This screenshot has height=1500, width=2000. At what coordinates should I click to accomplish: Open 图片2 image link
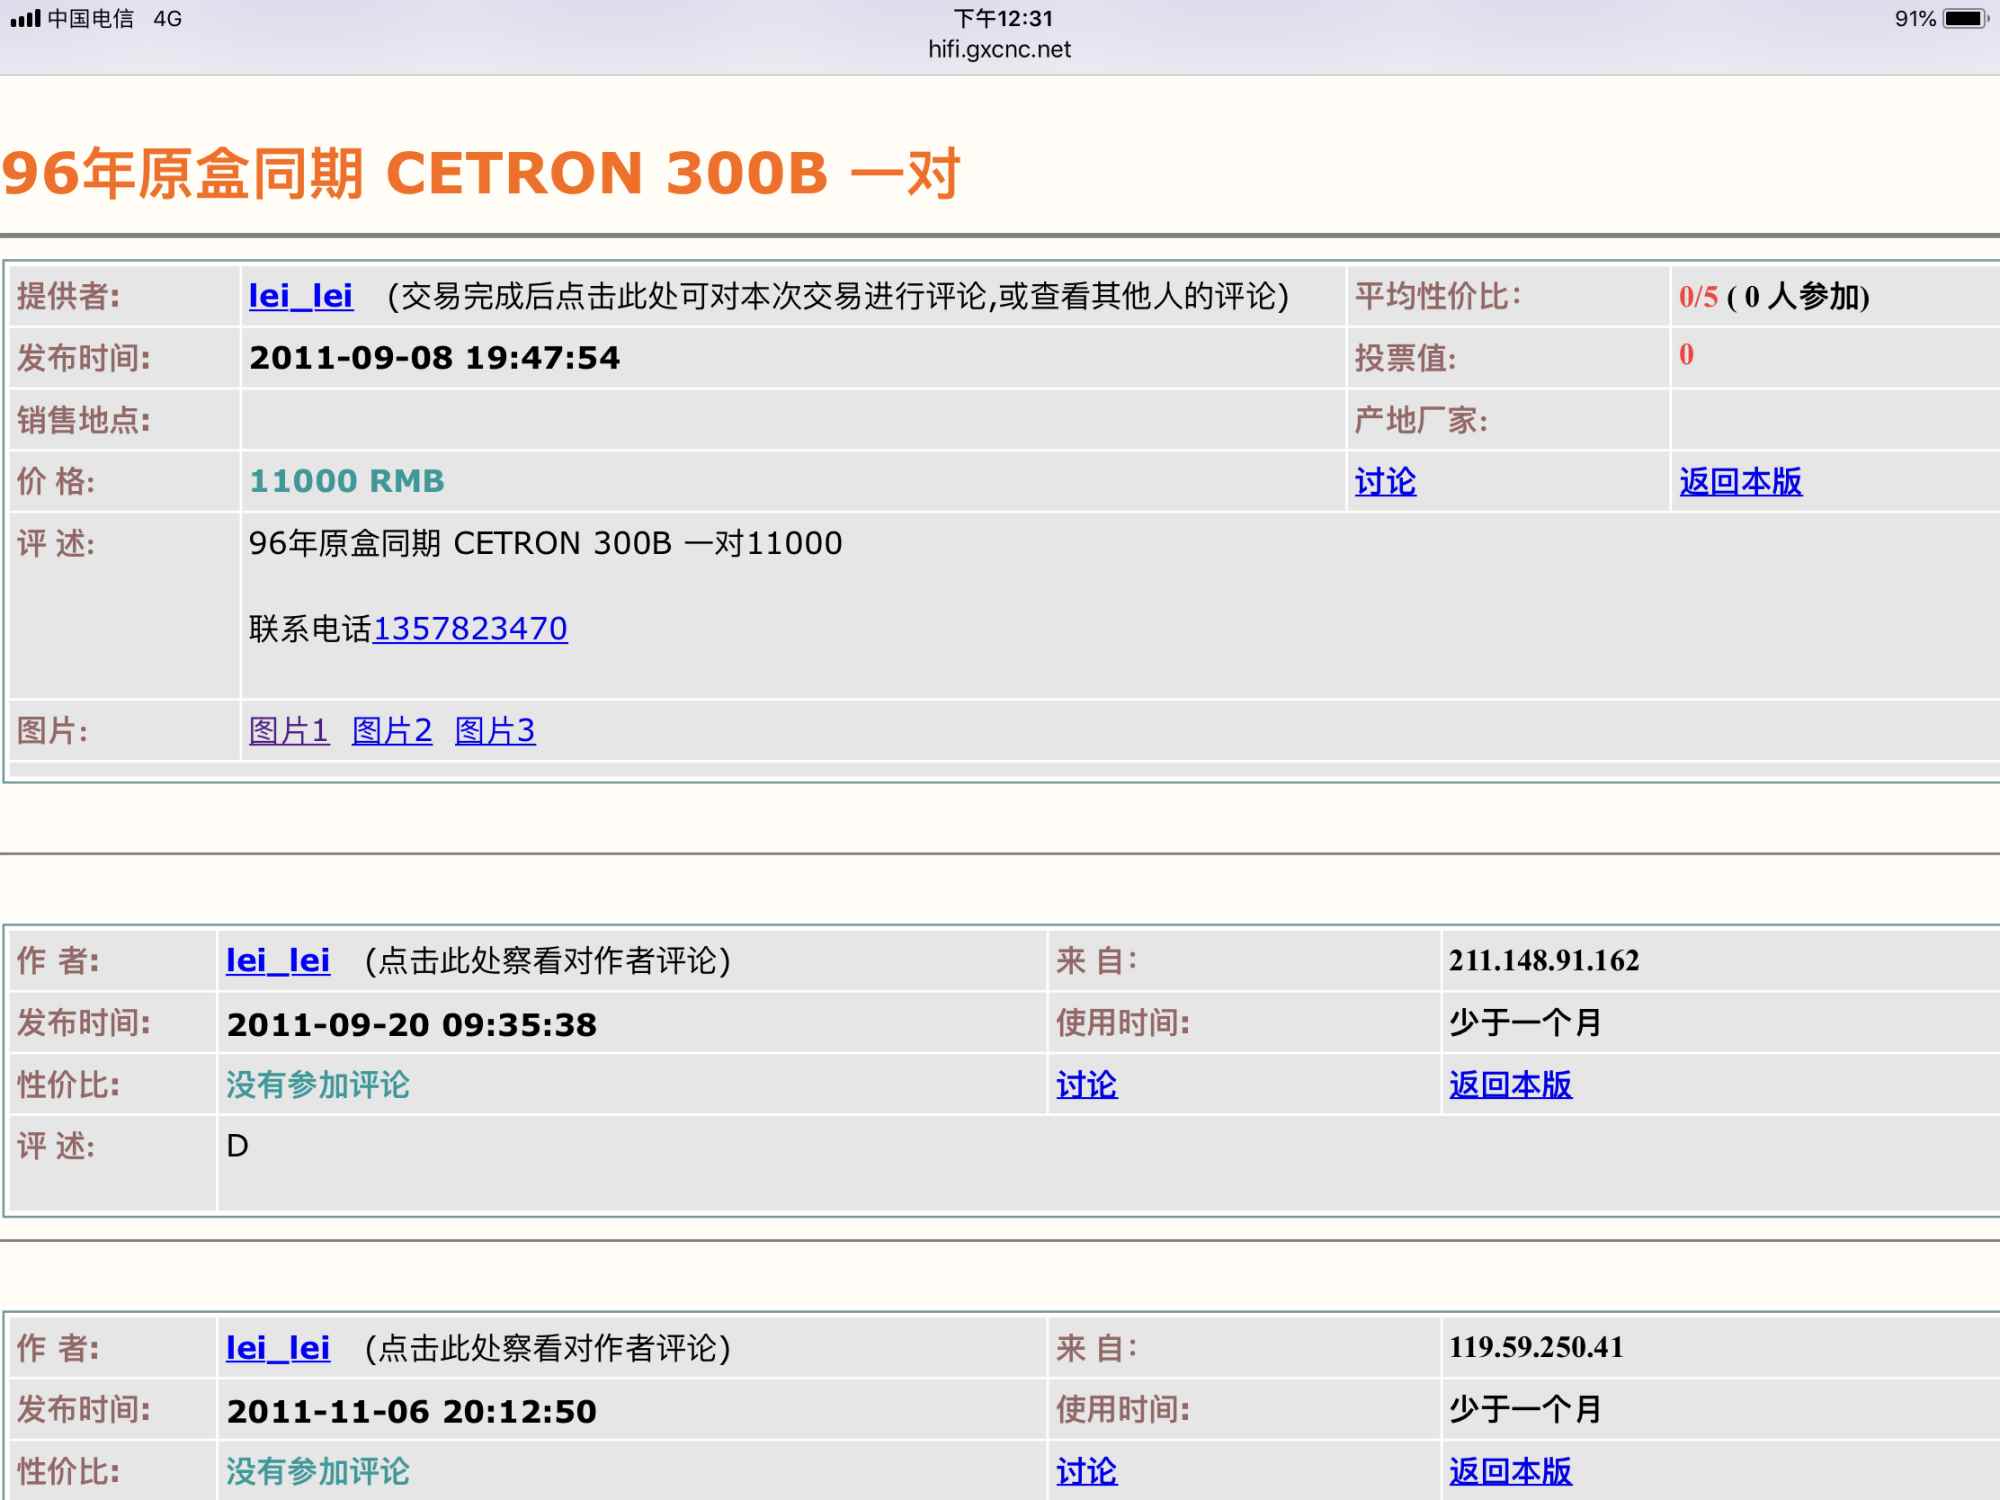tap(392, 731)
